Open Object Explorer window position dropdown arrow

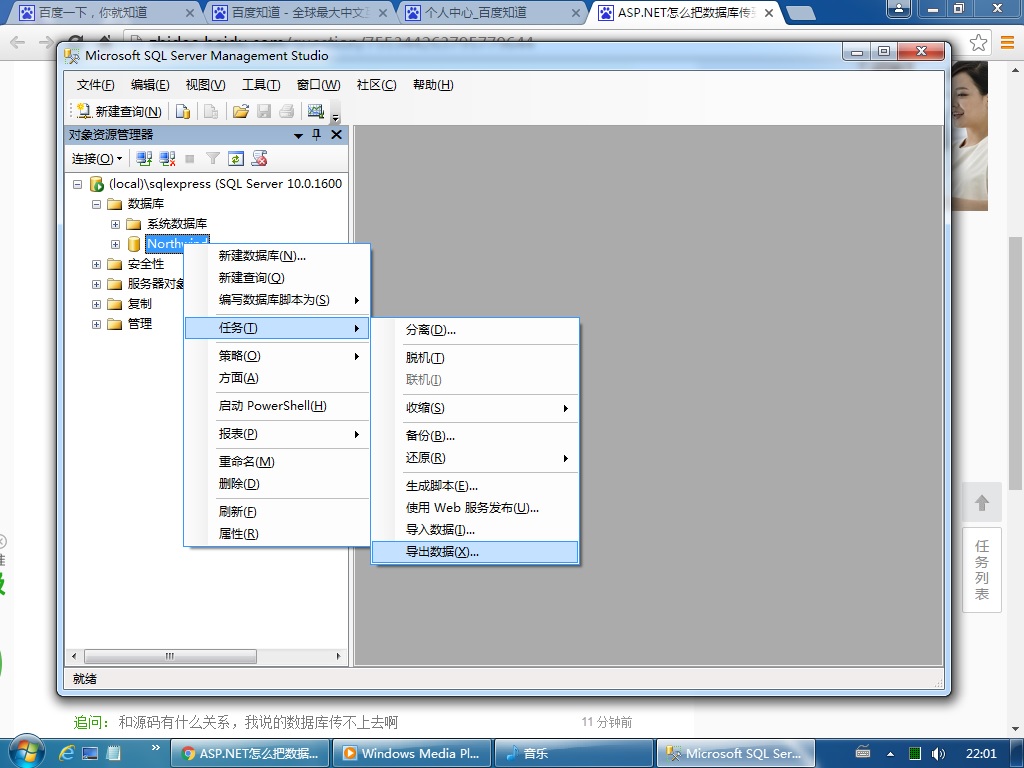[298, 135]
